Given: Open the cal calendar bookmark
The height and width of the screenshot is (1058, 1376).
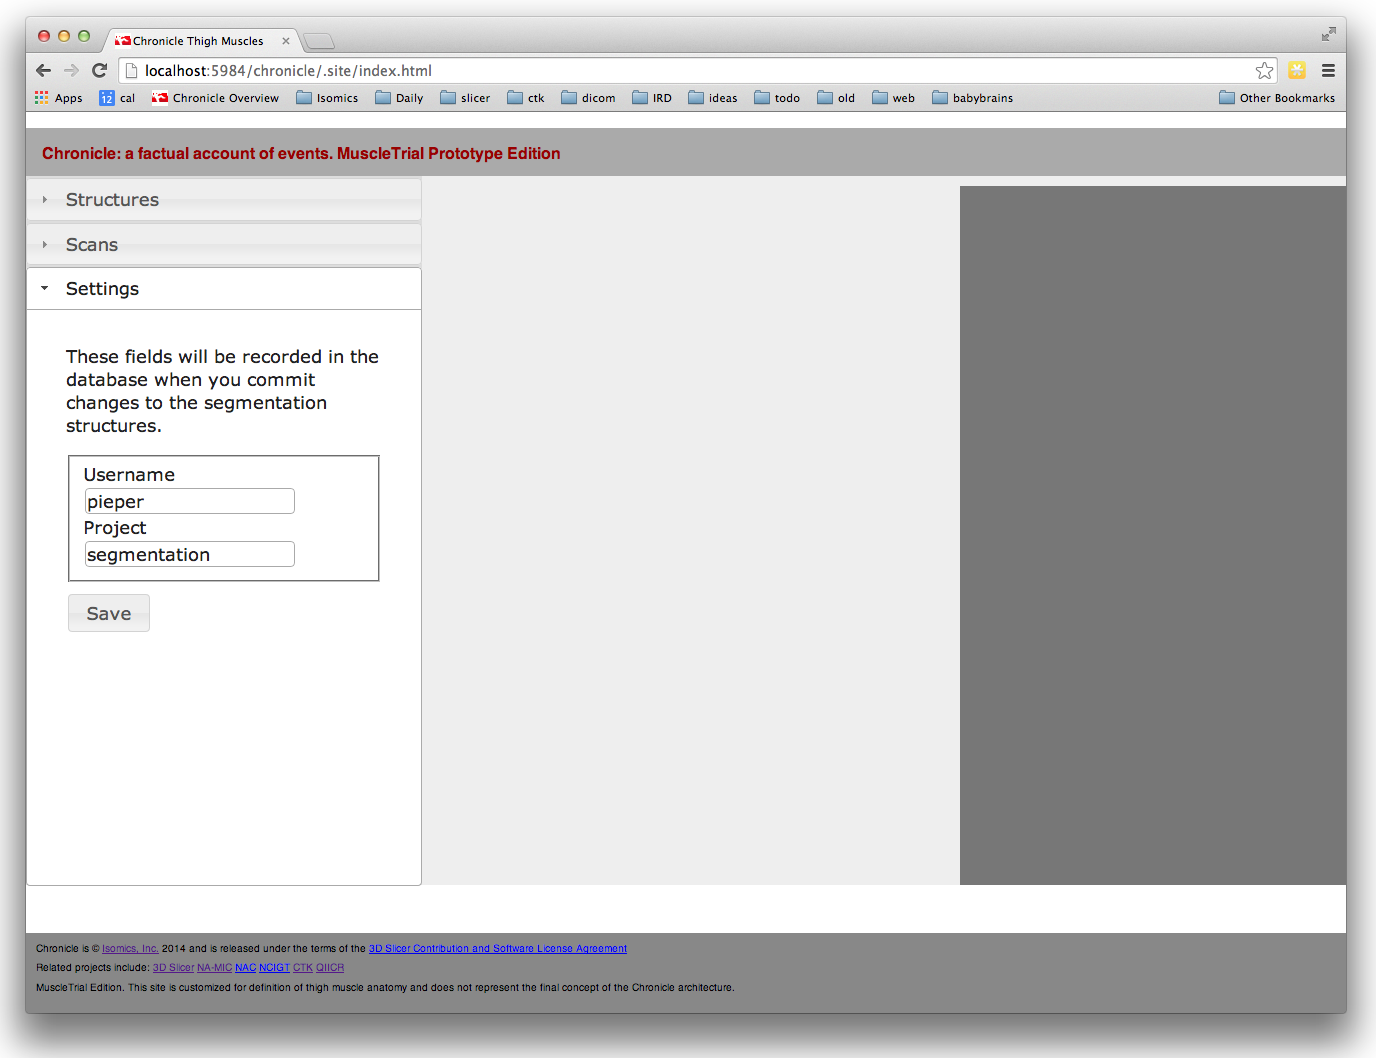Looking at the screenshot, I should (x=117, y=98).
